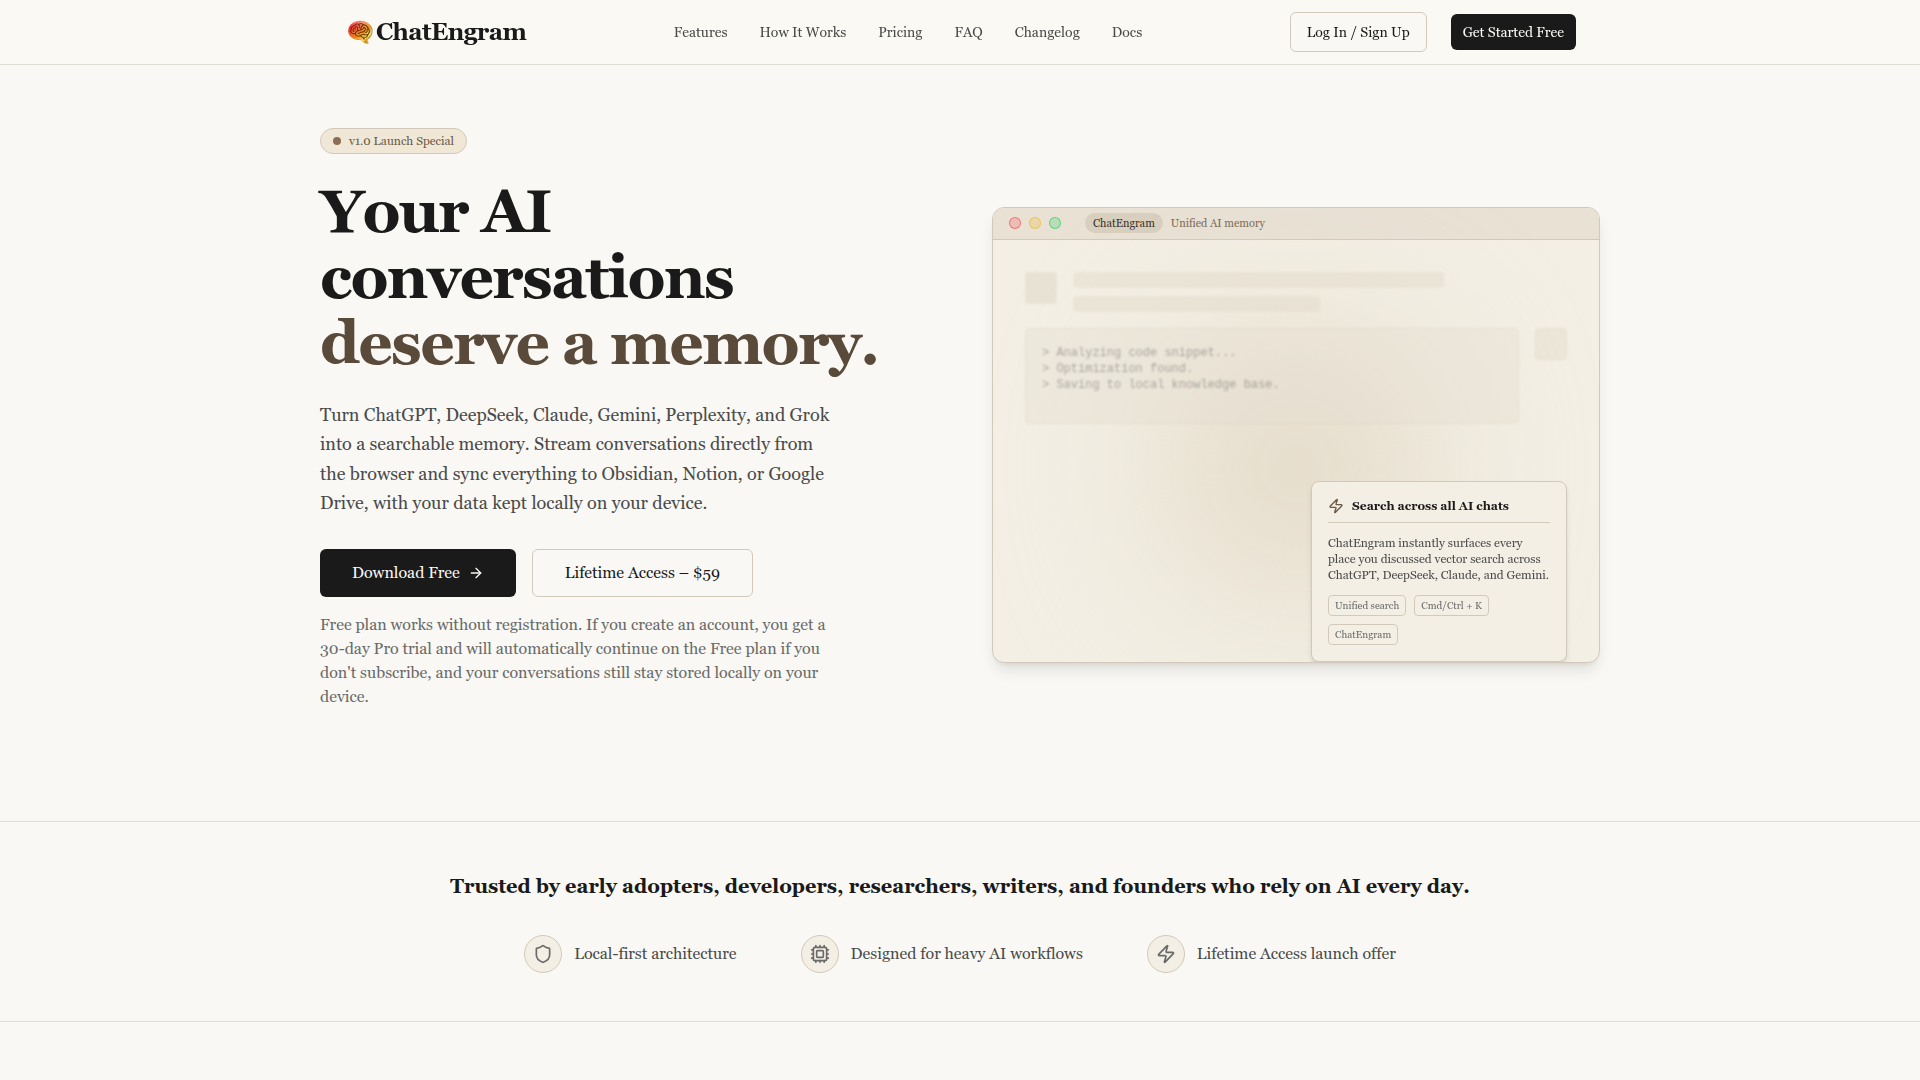
Task: Click the ChatEngram tag in search card
Action: (1363, 635)
